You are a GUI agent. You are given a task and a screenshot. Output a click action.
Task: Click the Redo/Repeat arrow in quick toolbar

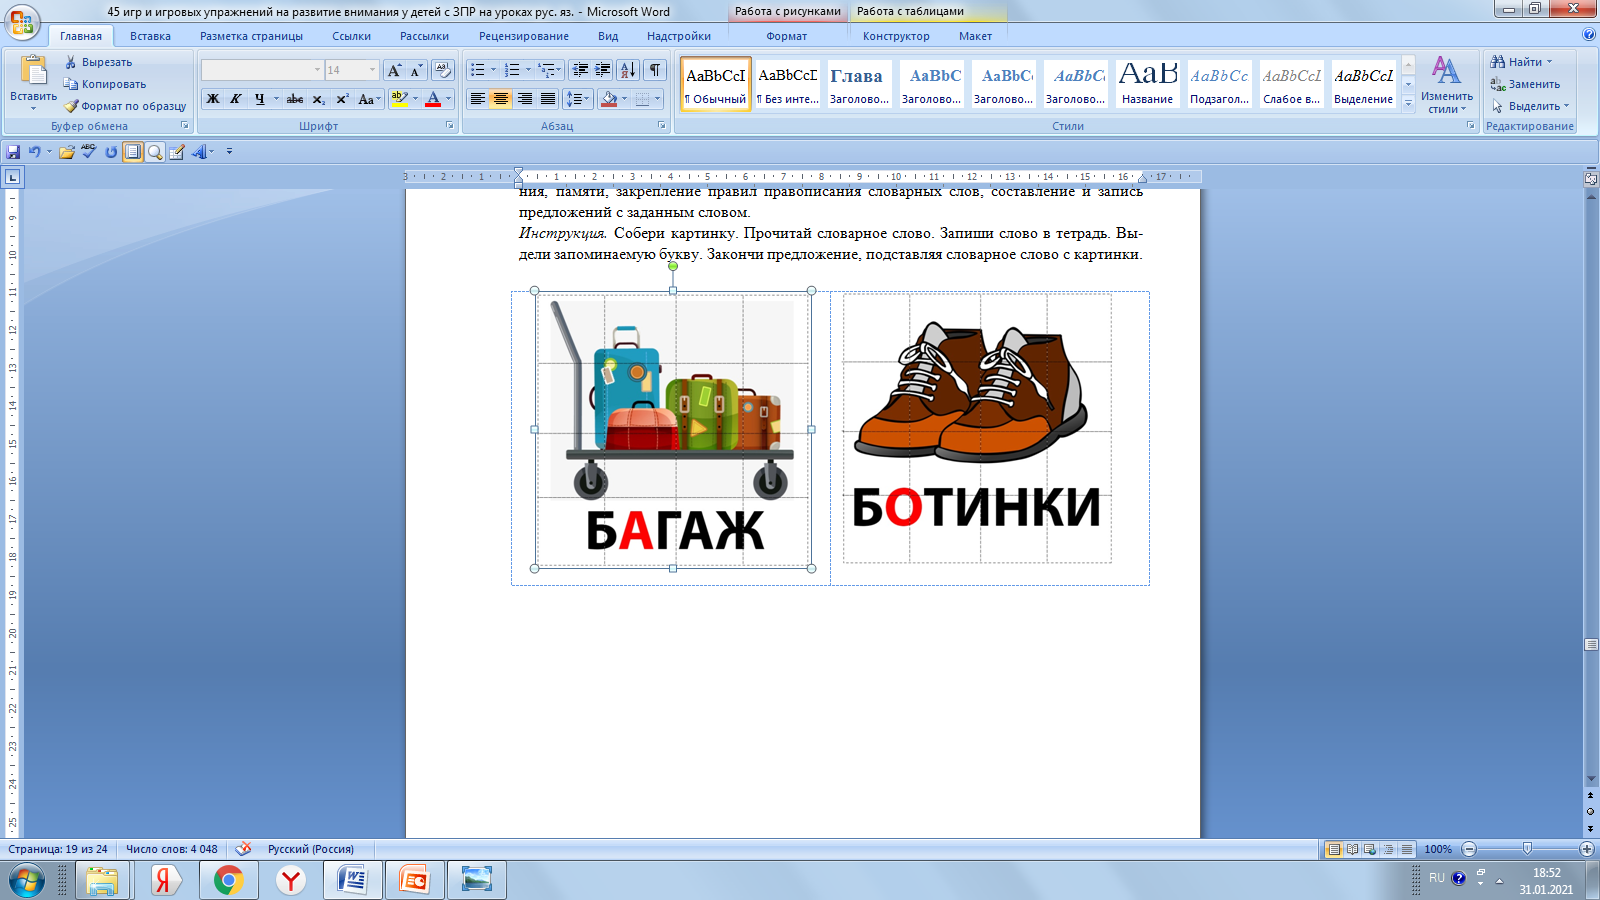pyautogui.click(x=111, y=152)
